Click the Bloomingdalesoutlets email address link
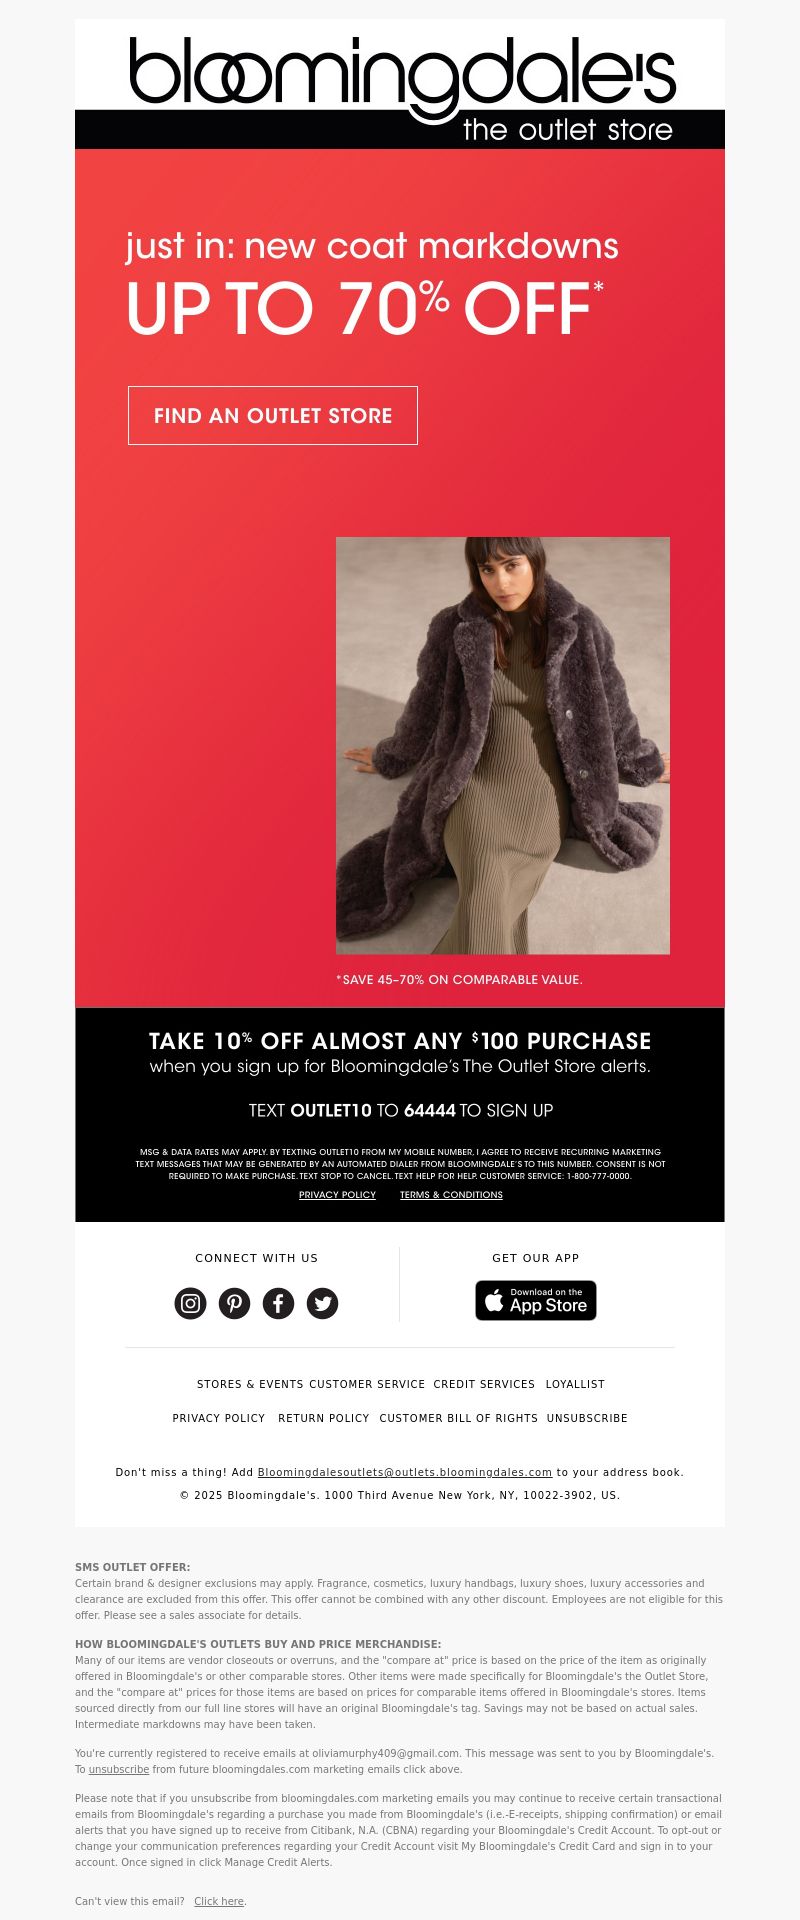The height and width of the screenshot is (1920, 800). (405, 1472)
